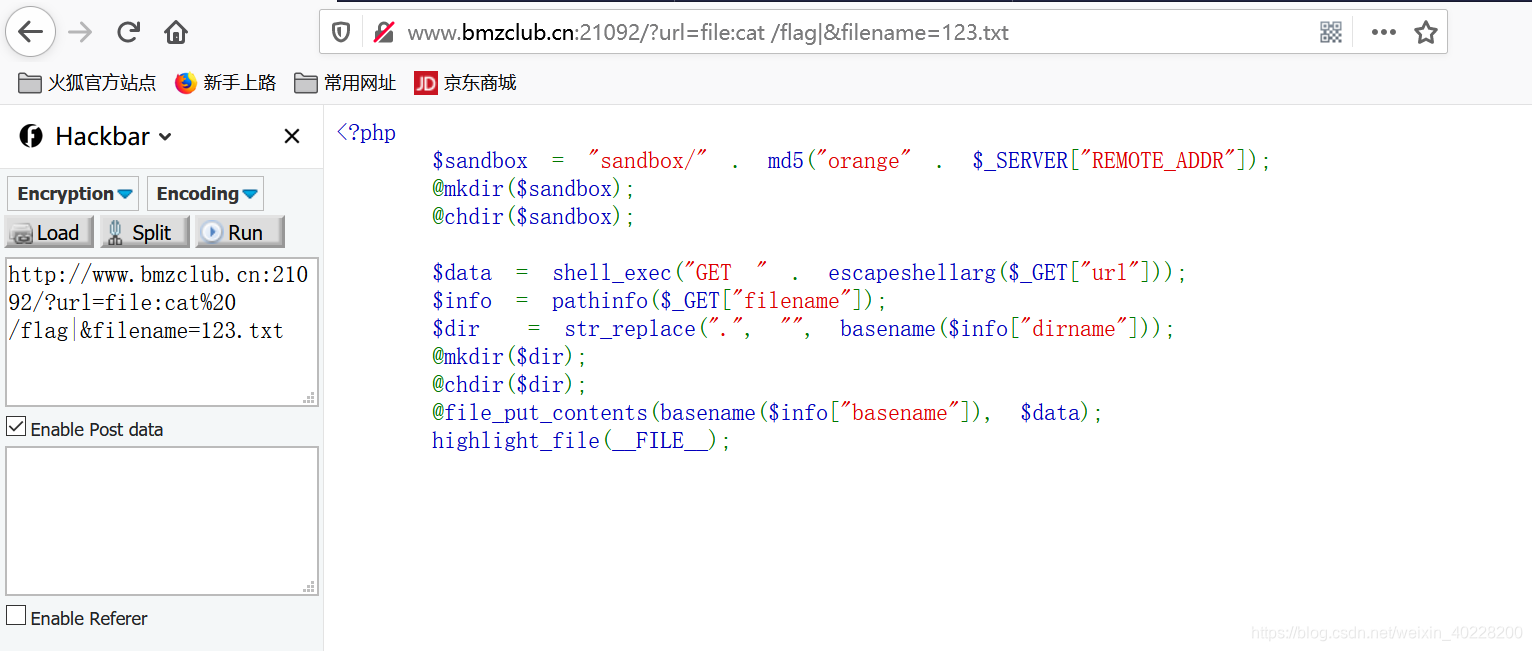The width and height of the screenshot is (1532, 651).
Task: Open the page actions three-dot menu
Action: 1384,32
